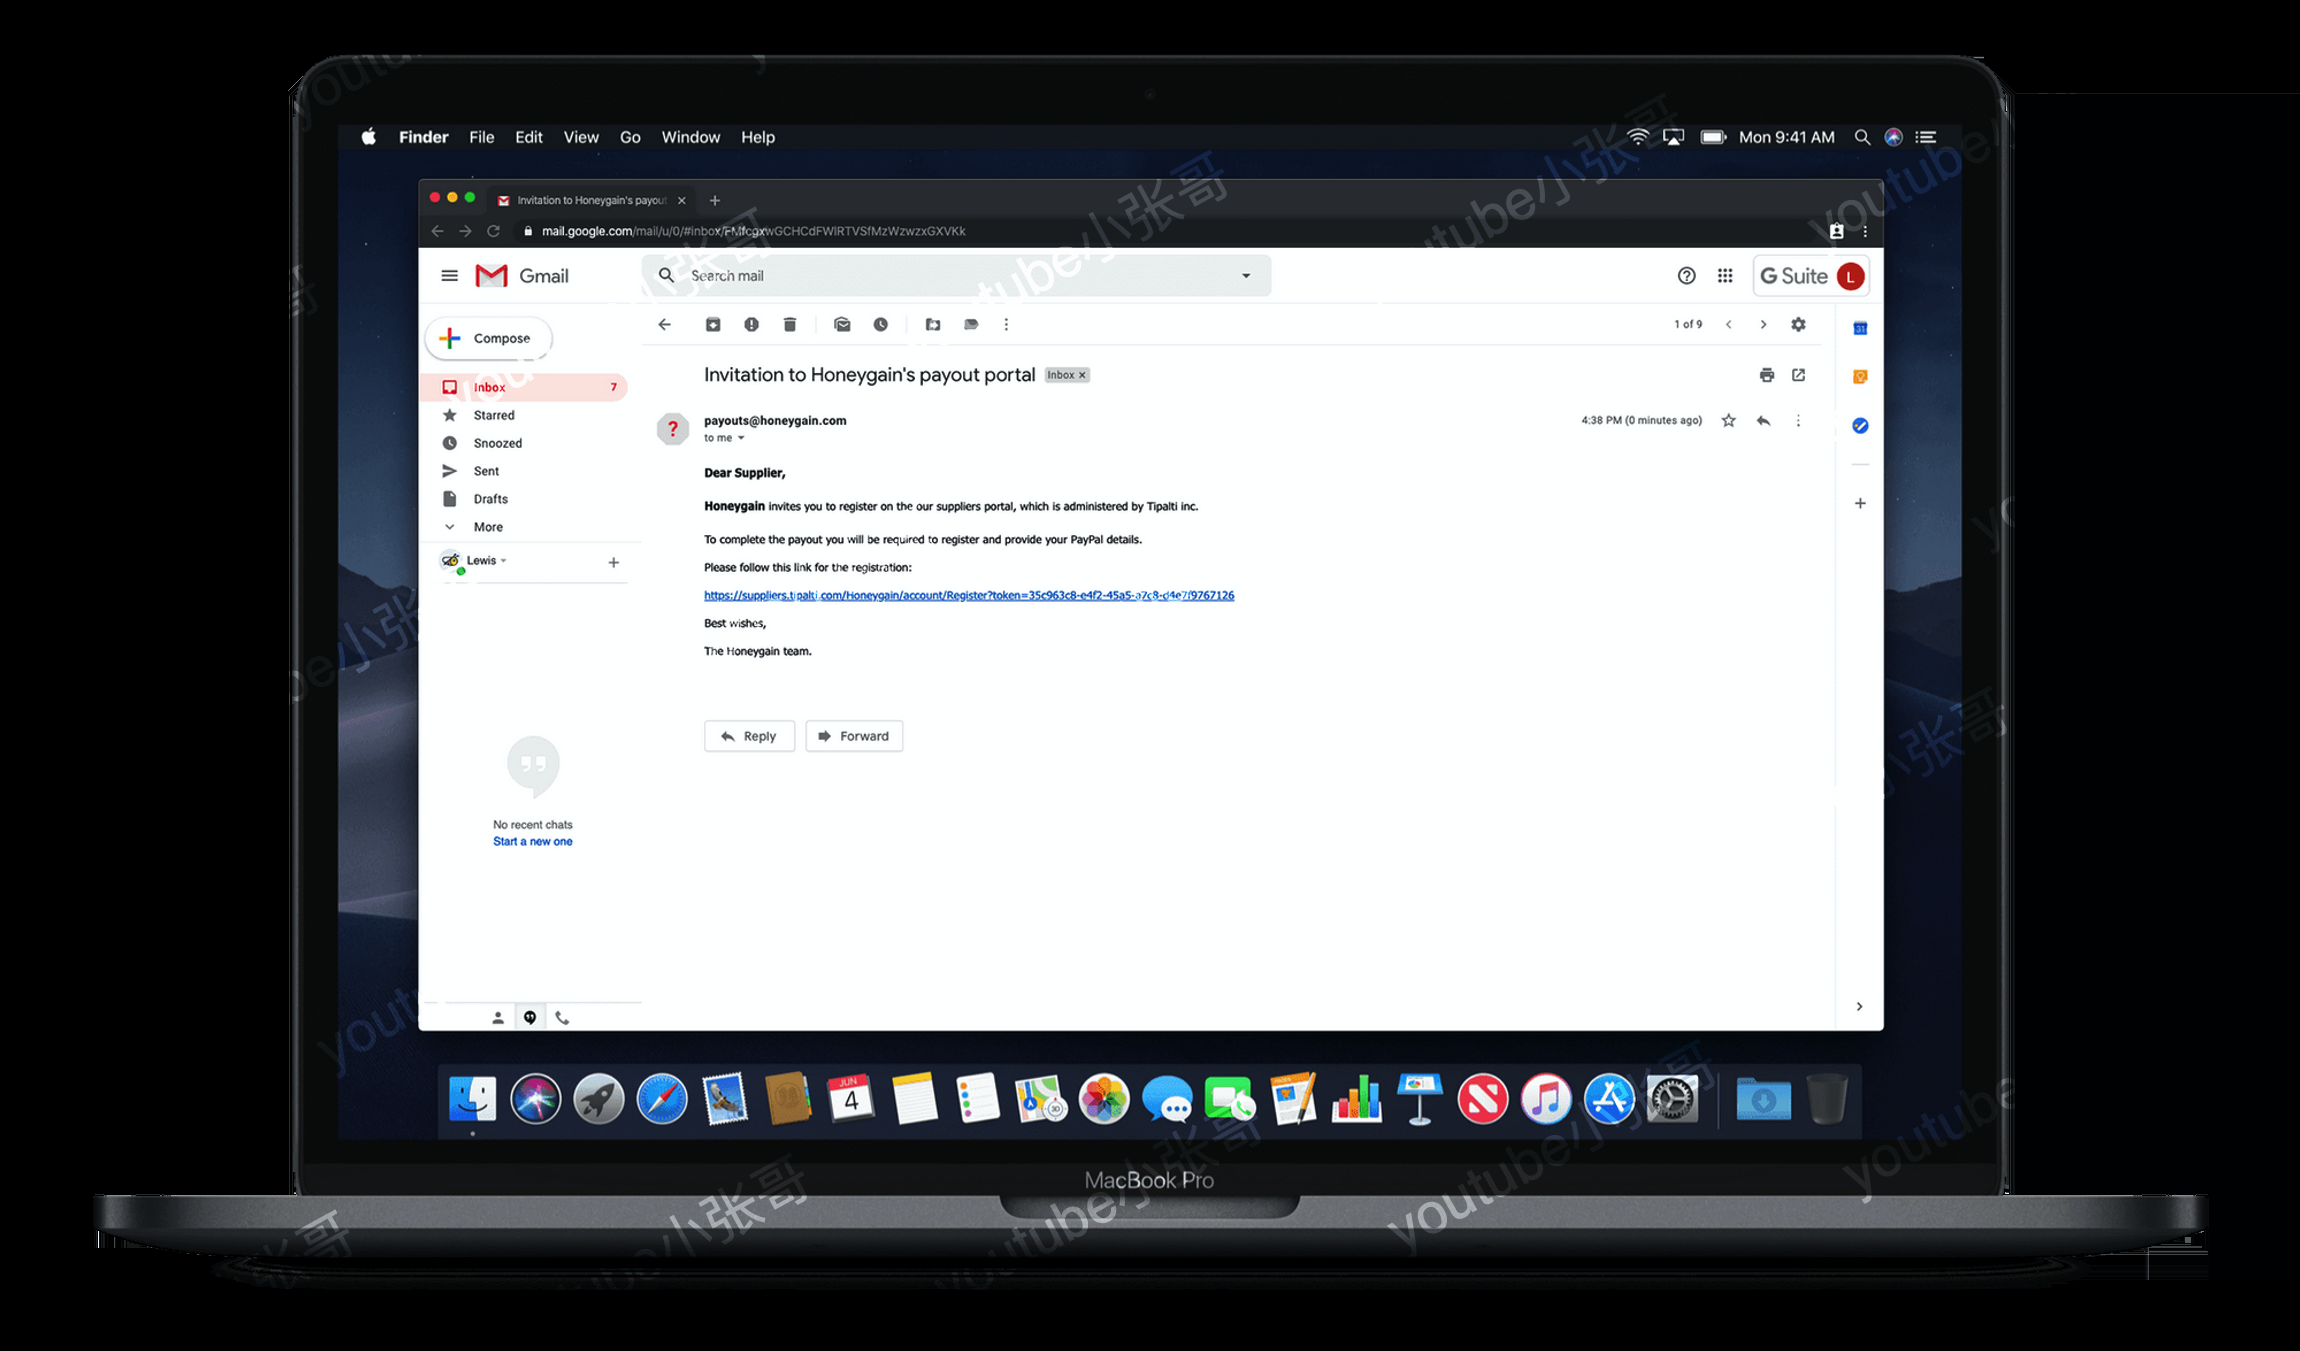Open Tasks side panel icon
This screenshot has height=1351, width=2300.
tap(1860, 425)
